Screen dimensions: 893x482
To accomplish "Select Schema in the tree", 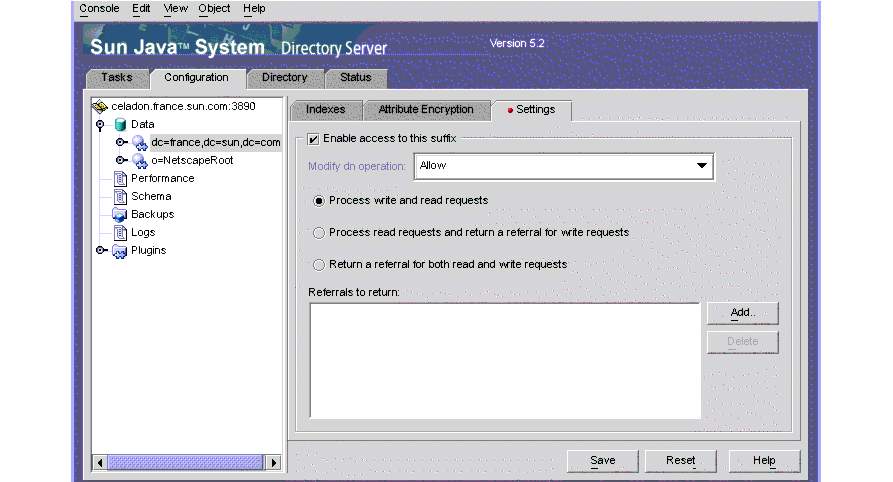I will pyautogui.click(x=151, y=197).
